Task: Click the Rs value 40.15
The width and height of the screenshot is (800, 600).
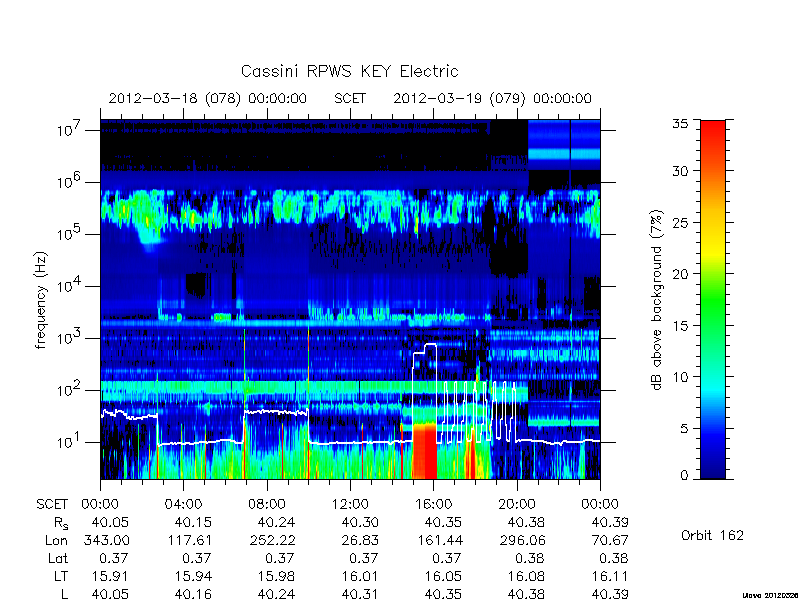Action: pos(193,522)
